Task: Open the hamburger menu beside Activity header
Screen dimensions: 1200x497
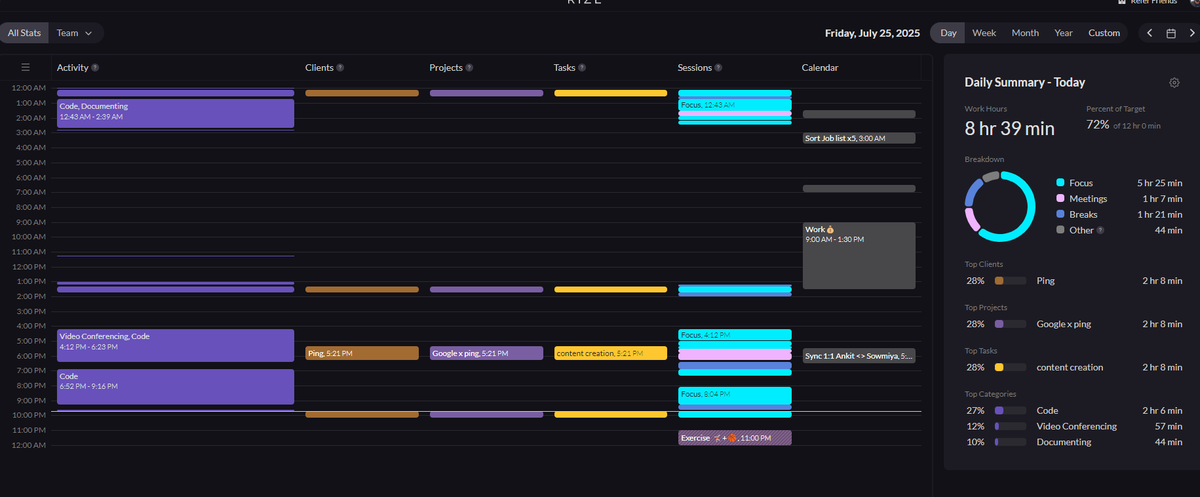Action: [25, 67]
